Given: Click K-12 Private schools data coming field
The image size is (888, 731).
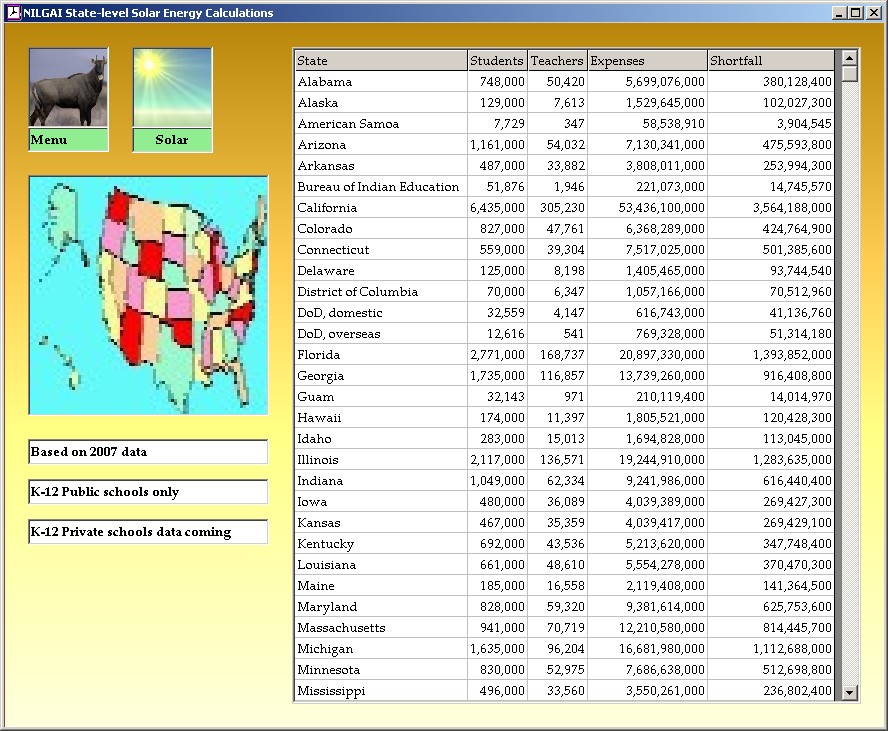Looking at the screenshot, I should click(148, 532).
